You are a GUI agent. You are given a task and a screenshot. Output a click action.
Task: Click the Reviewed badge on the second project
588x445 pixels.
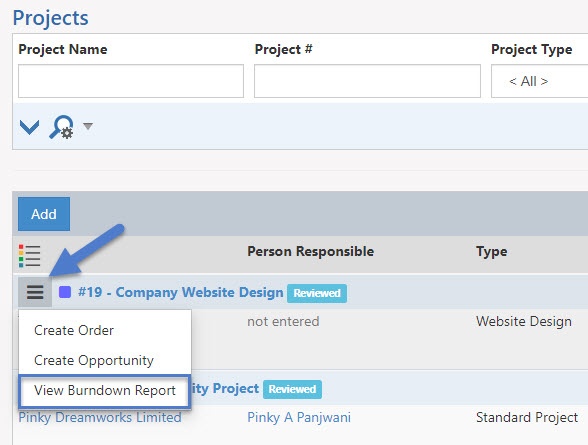pyautogui.click(x=292, y=389)
